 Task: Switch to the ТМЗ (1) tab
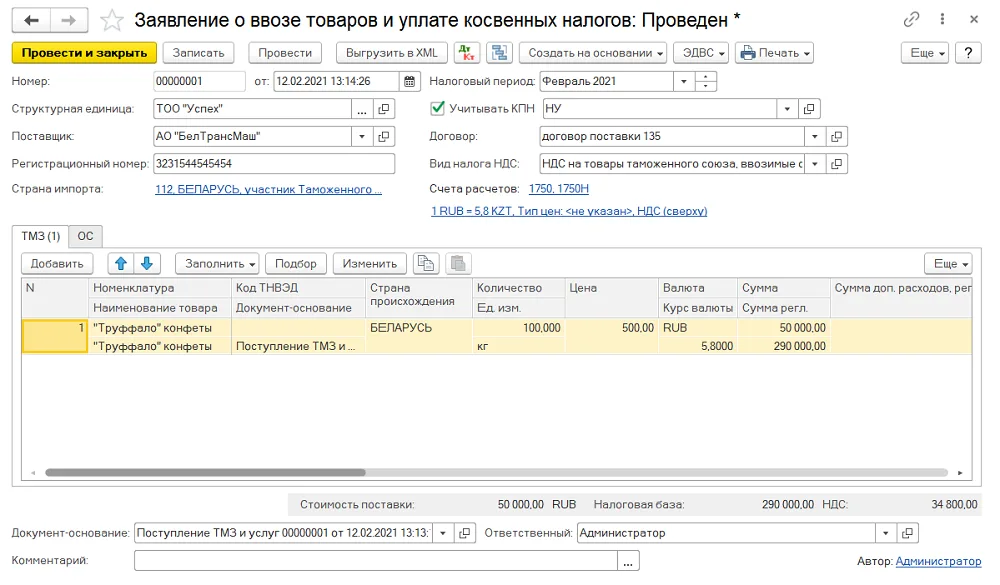[x=41, y=236]
